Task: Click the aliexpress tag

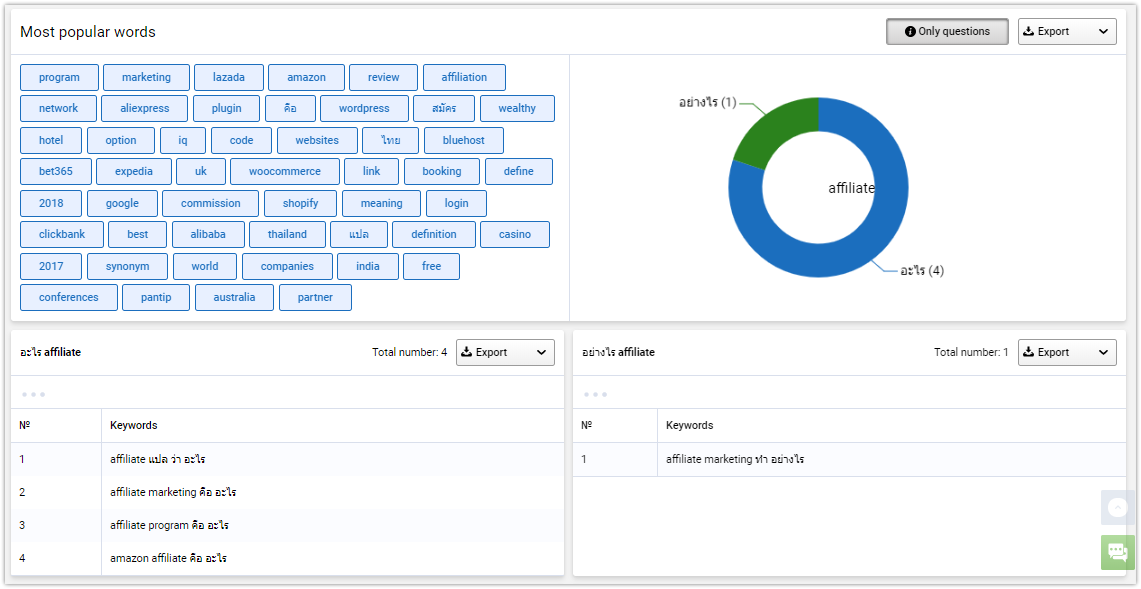Action: click(x=145, y=108)
